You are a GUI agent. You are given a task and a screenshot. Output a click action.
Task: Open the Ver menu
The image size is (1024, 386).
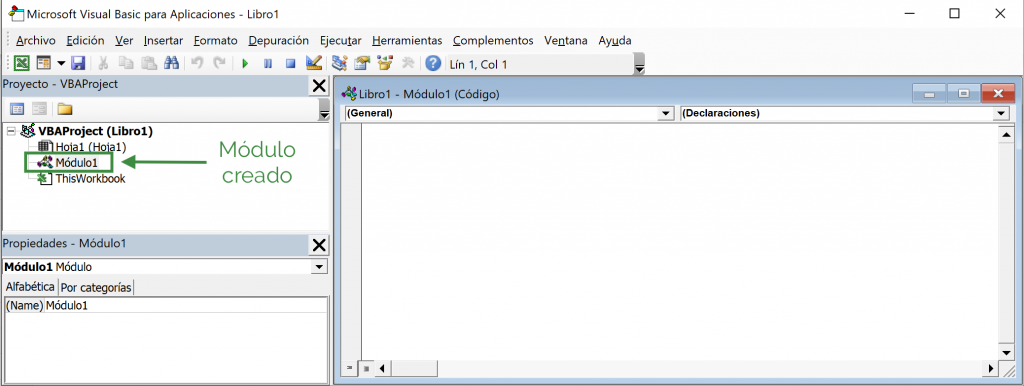124,40
